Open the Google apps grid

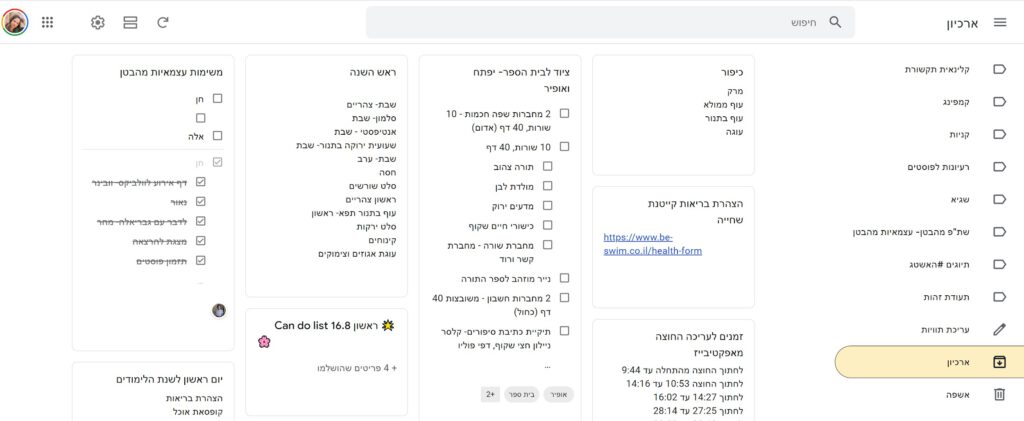[x=47, y=22]
